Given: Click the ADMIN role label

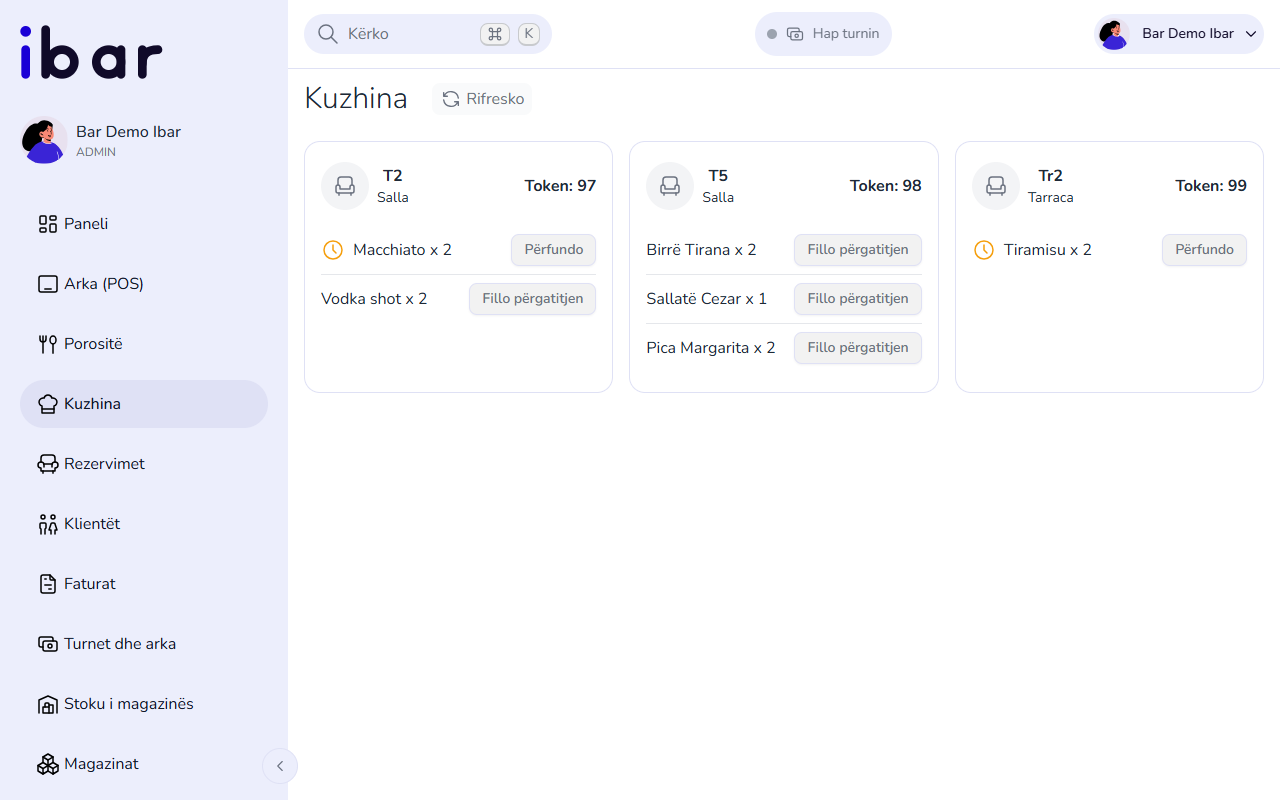Looking at the screenshot, I should coord(96,153).
